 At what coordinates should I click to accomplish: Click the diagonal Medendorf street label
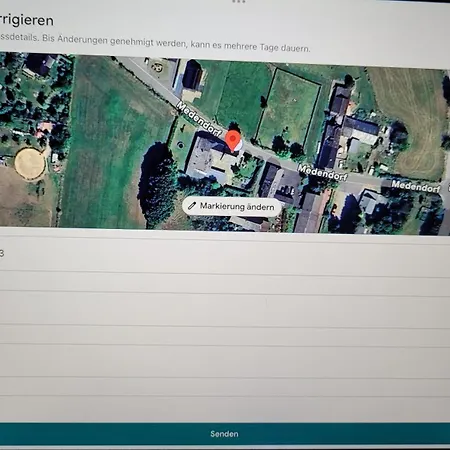199,119
